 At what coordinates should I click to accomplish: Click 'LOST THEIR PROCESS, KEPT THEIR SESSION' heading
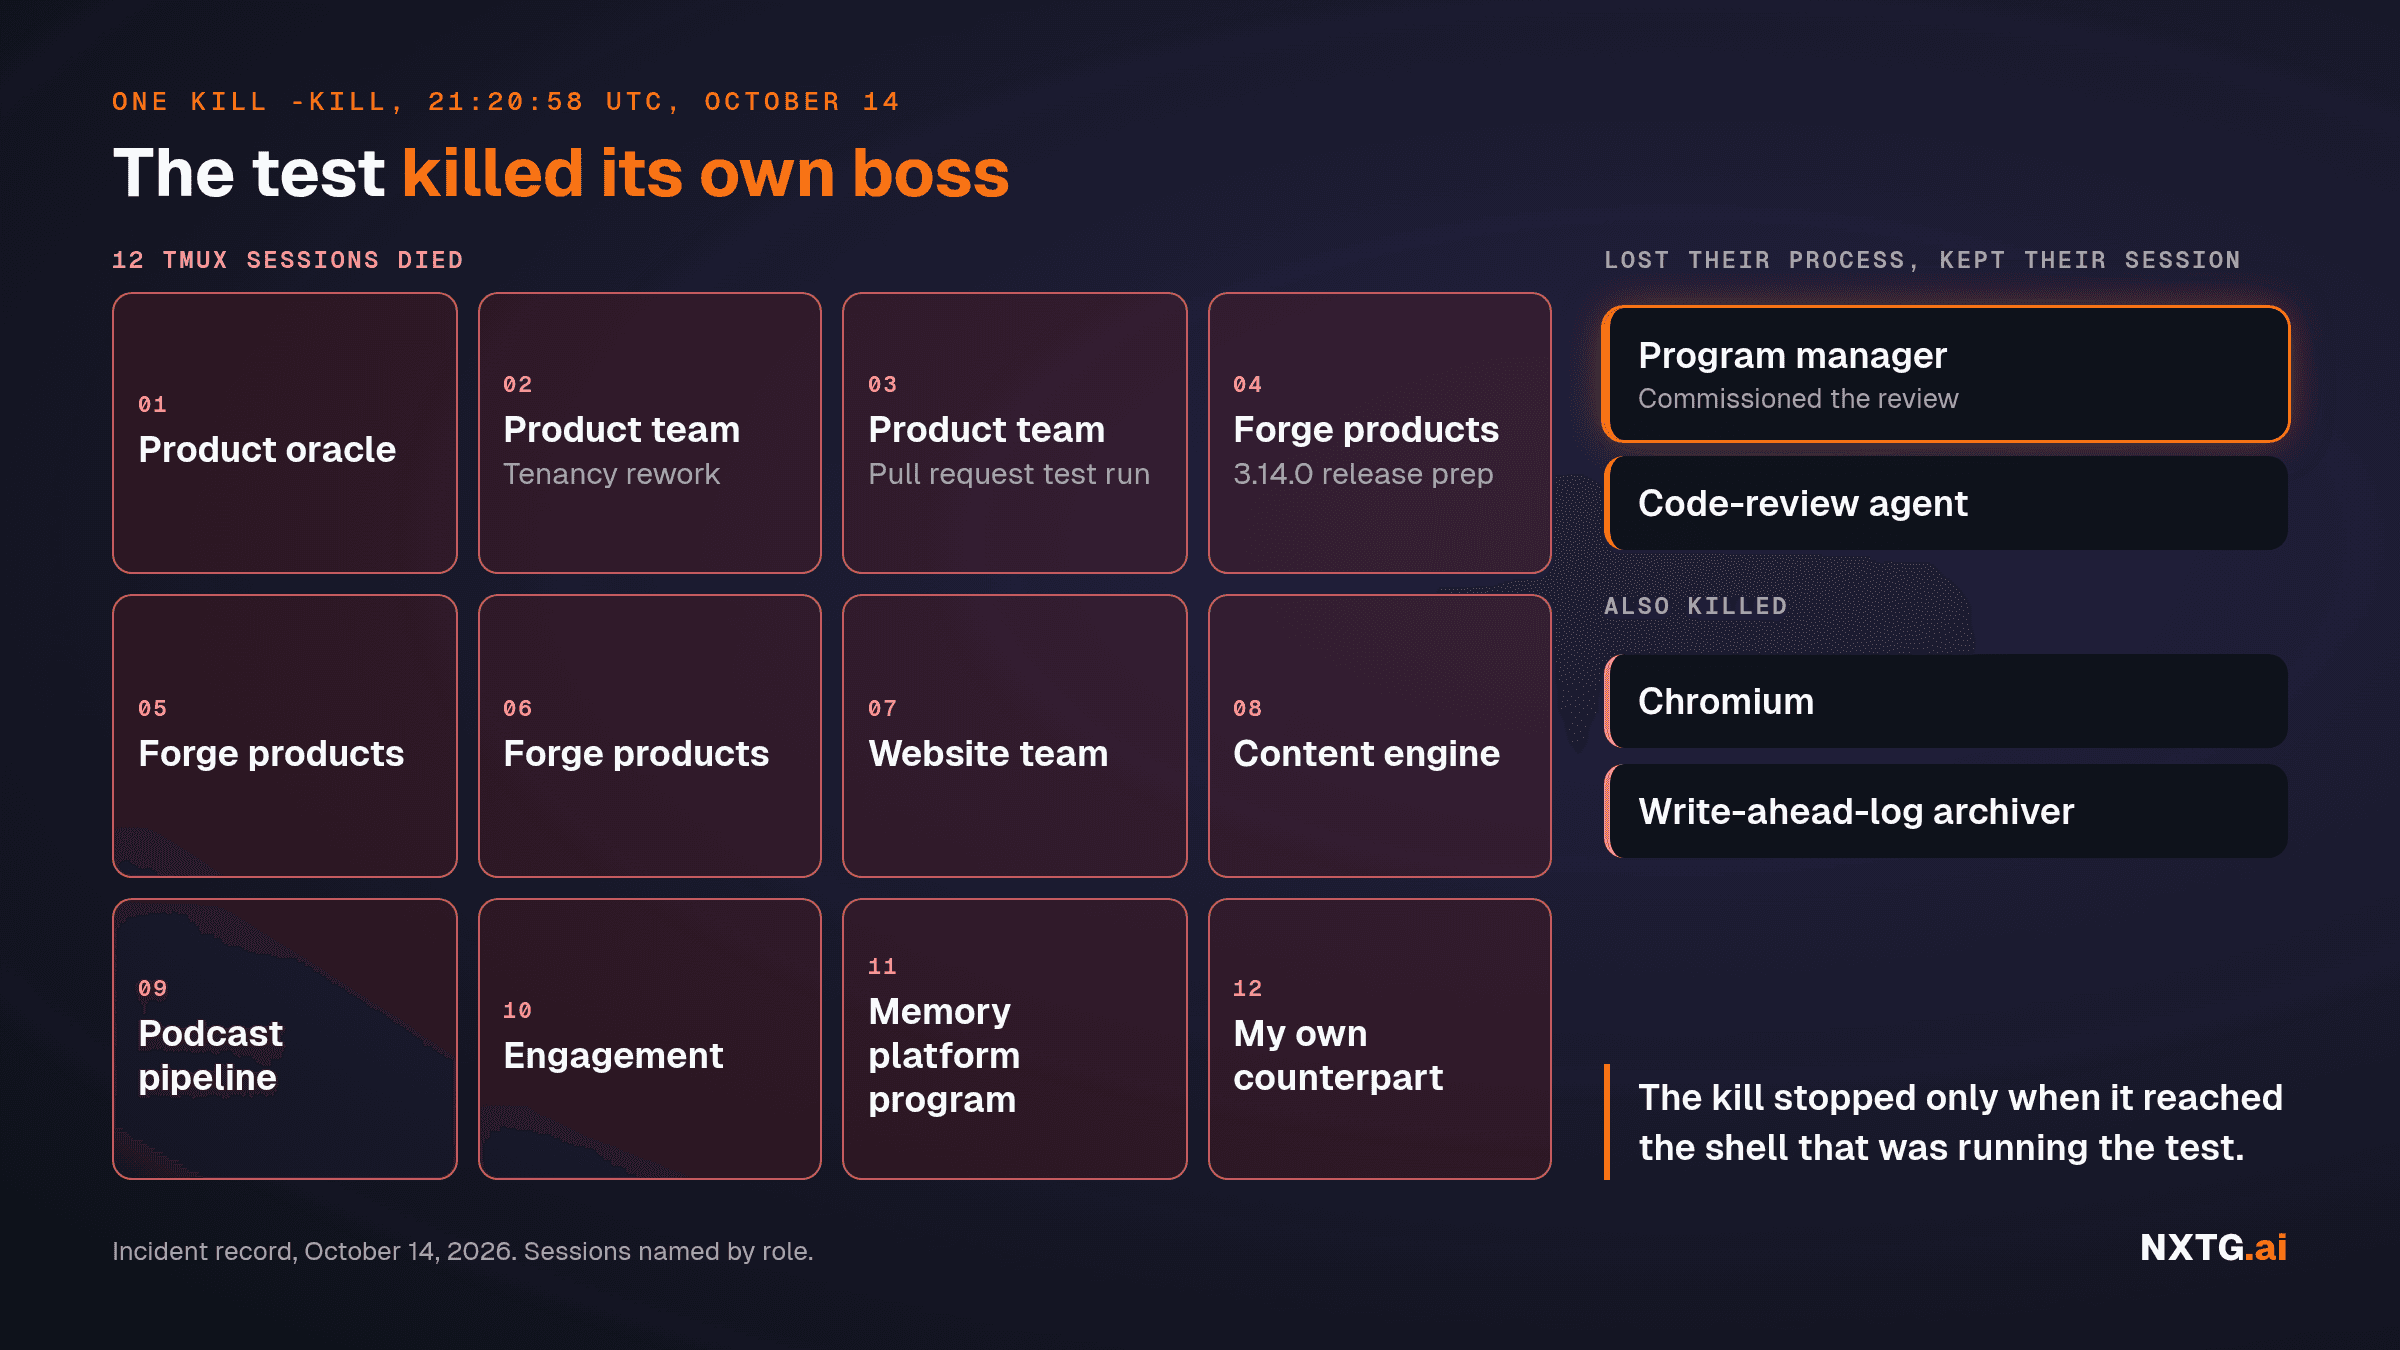(x=1922, y=260)
